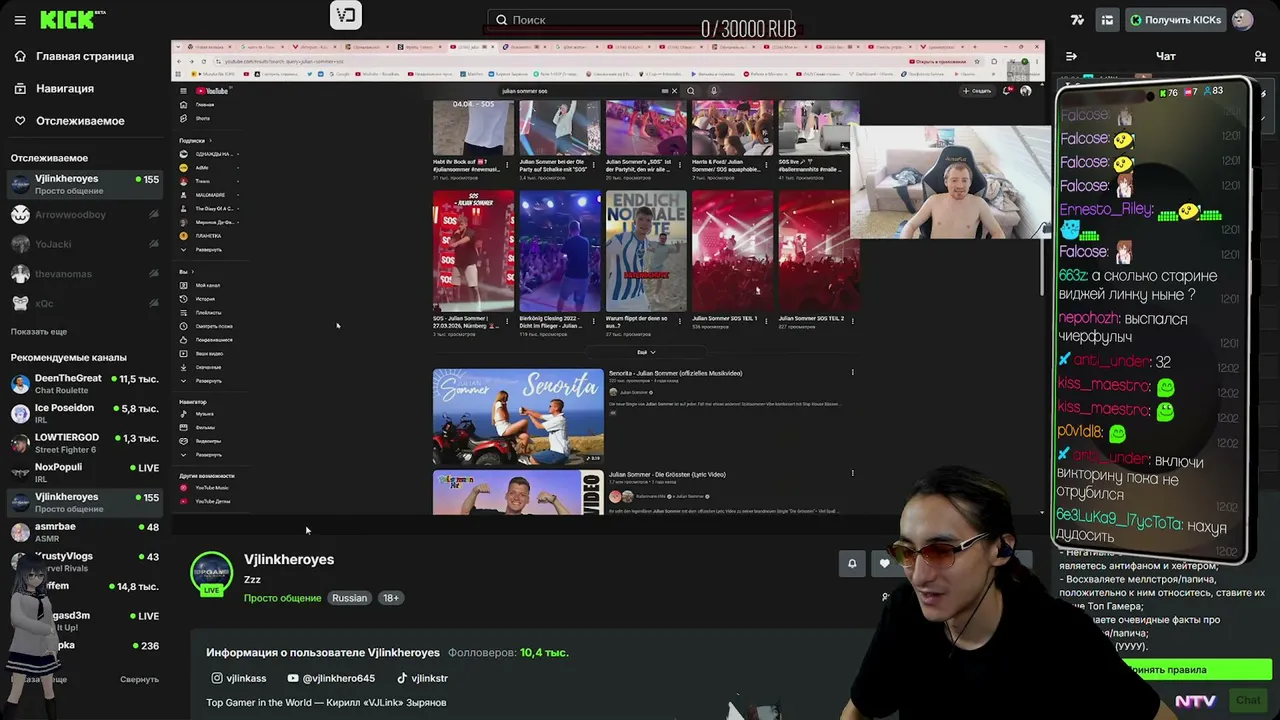Click the Получить KICKs button
The width and height of the screenshot is (1280, 720).
1176,20
